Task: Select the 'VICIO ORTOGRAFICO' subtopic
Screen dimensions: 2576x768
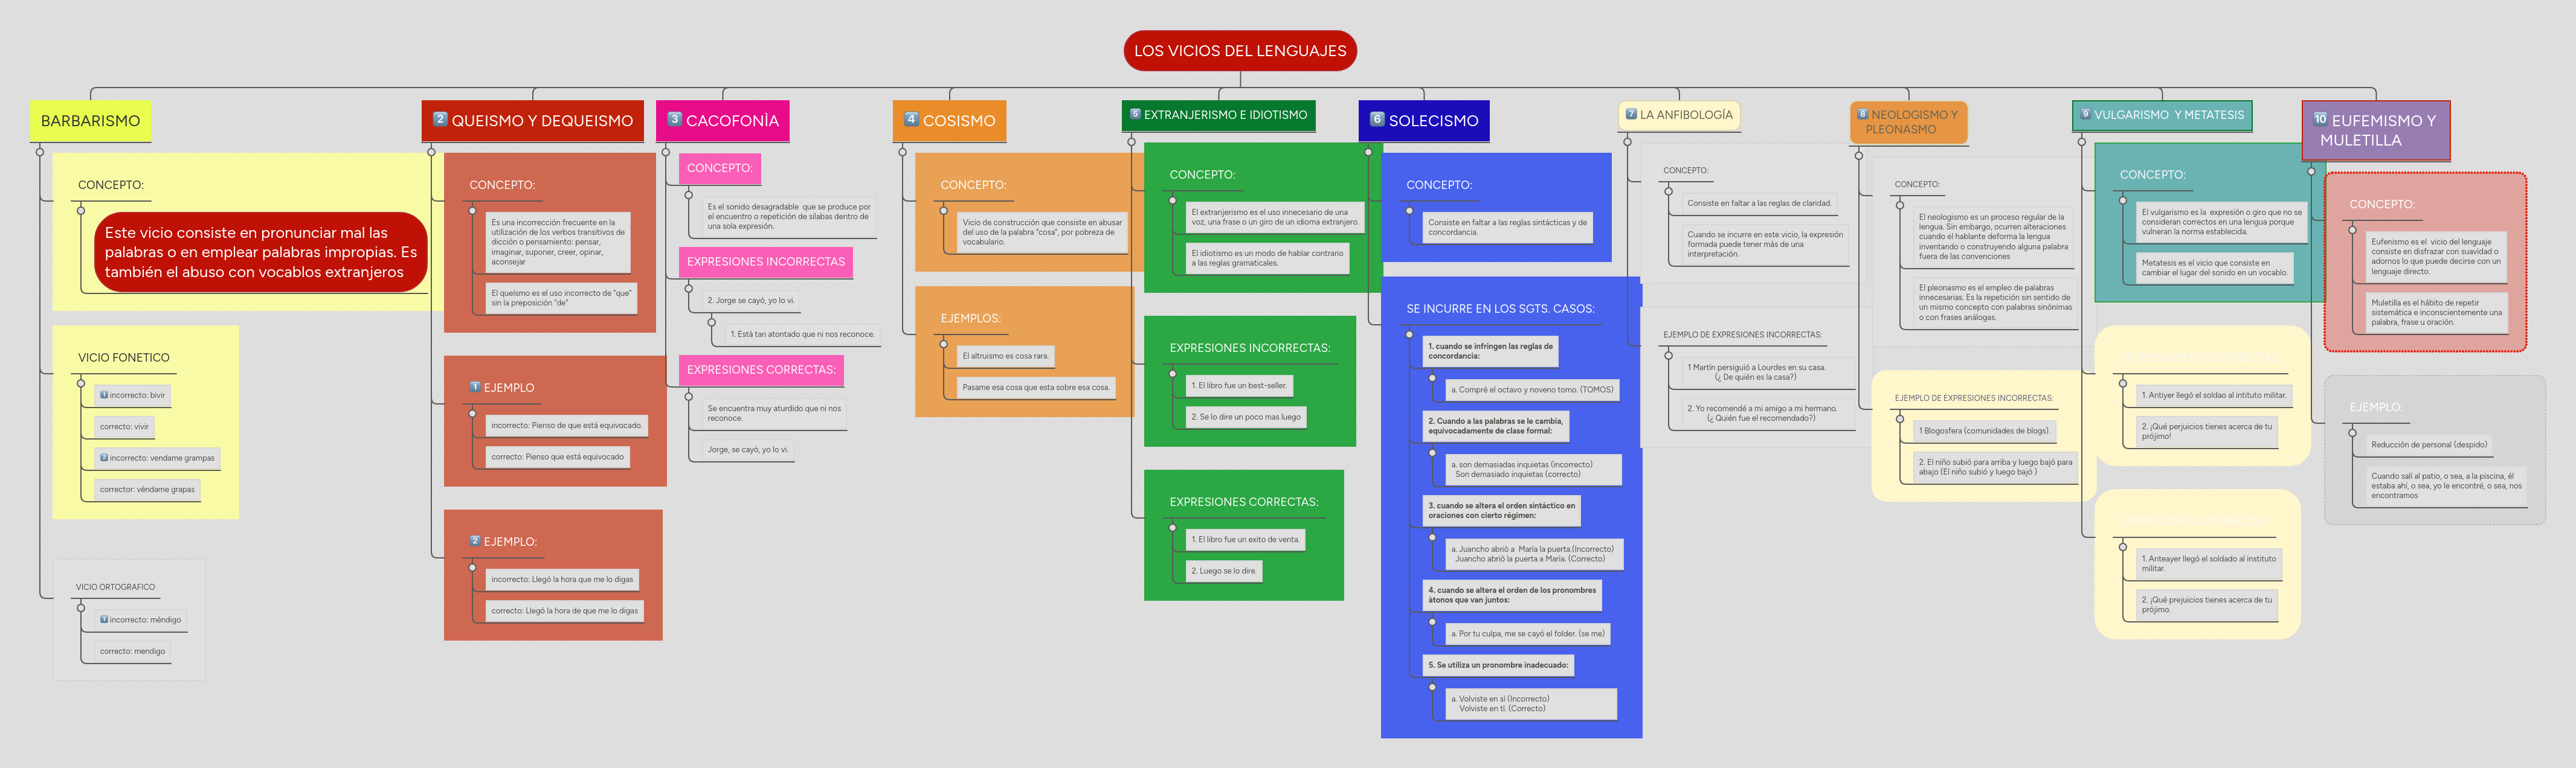Action: coord(115,587)
